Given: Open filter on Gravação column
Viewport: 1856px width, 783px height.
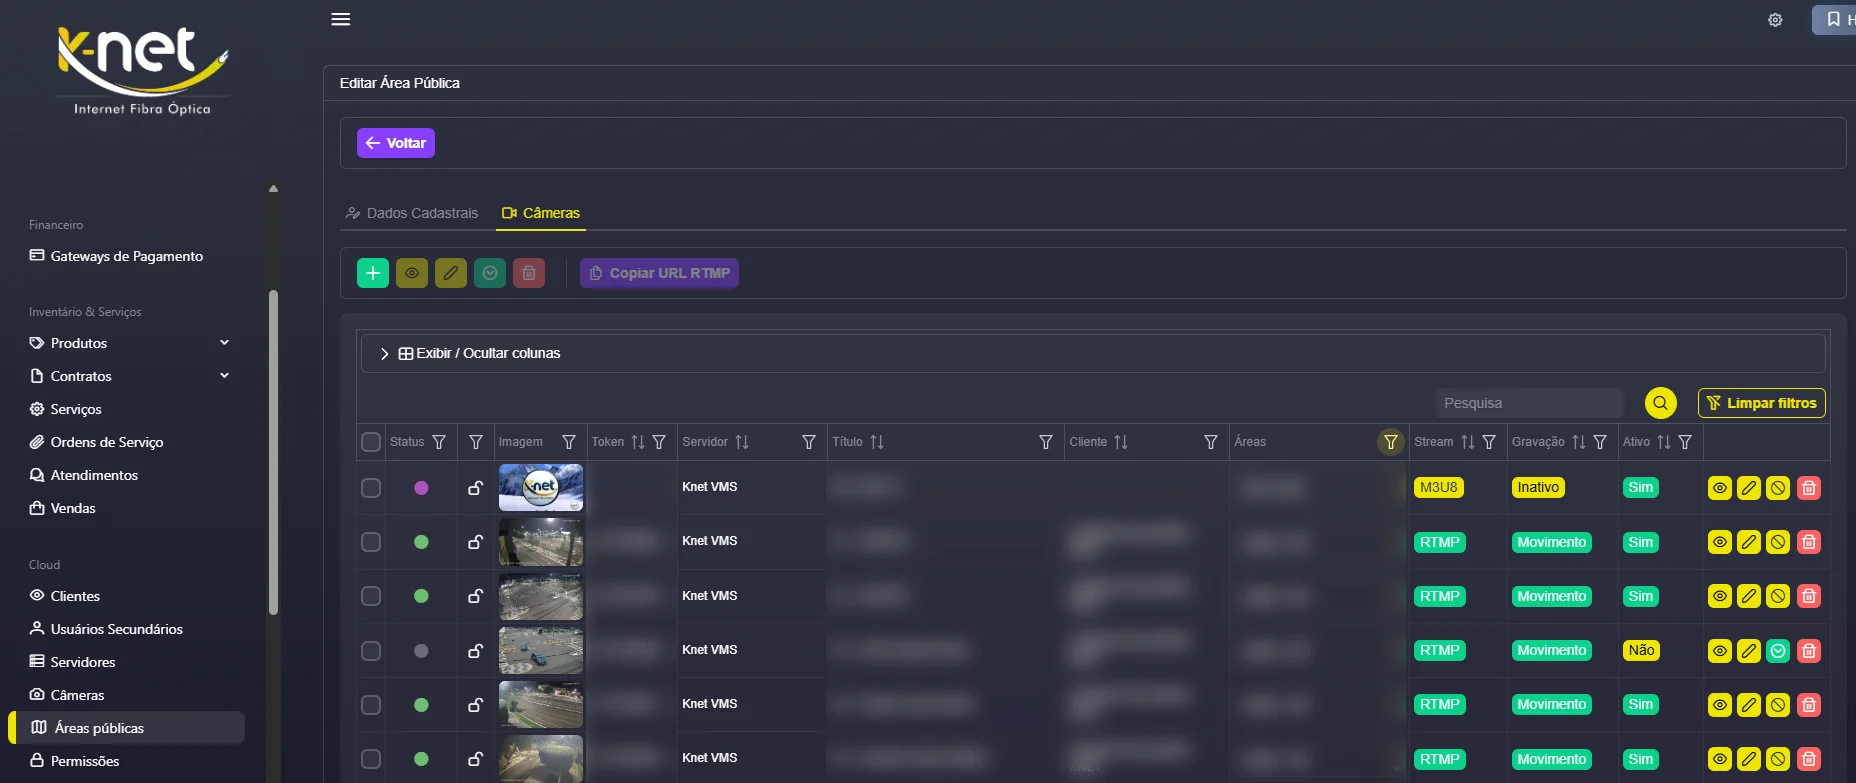Looking at the screenshot, I should tap(1600, 442).
